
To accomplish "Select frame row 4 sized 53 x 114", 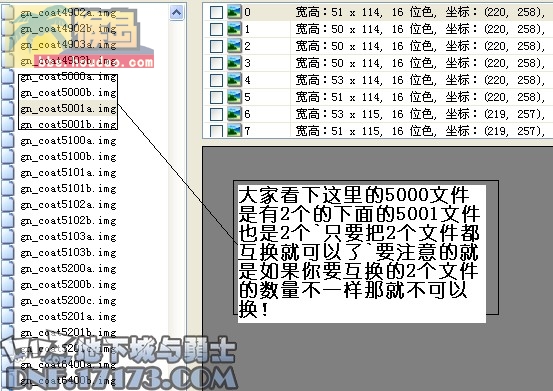I will pos(378,80).
